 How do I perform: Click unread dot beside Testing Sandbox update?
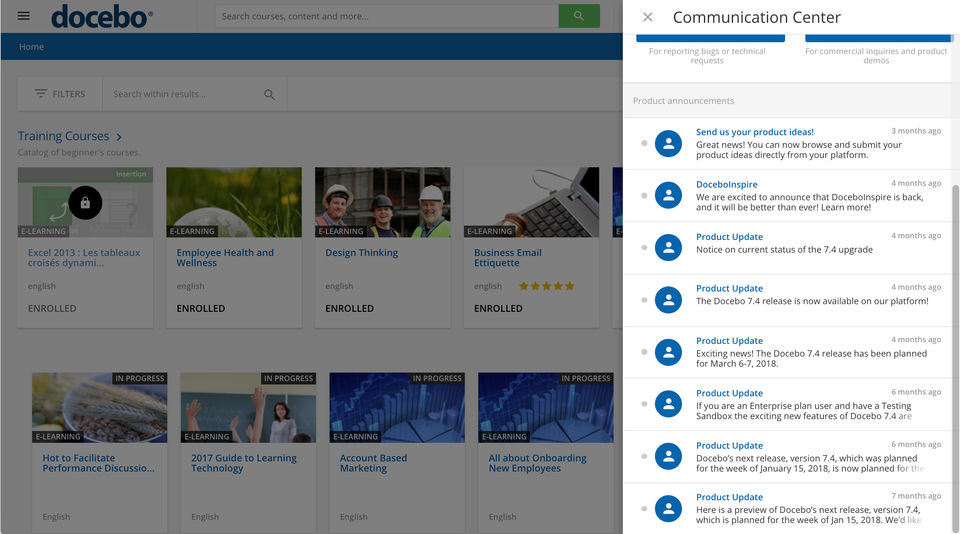tap(643, 404)
